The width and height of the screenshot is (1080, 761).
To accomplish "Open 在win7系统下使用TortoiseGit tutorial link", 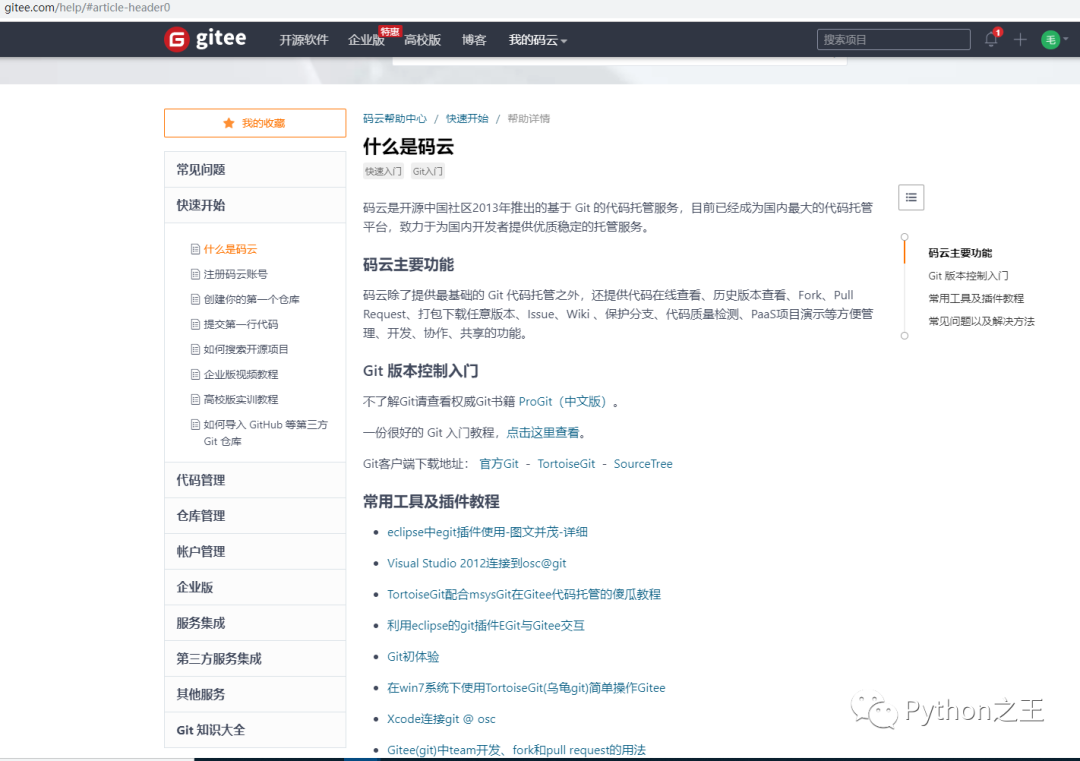I will point(526,687).
